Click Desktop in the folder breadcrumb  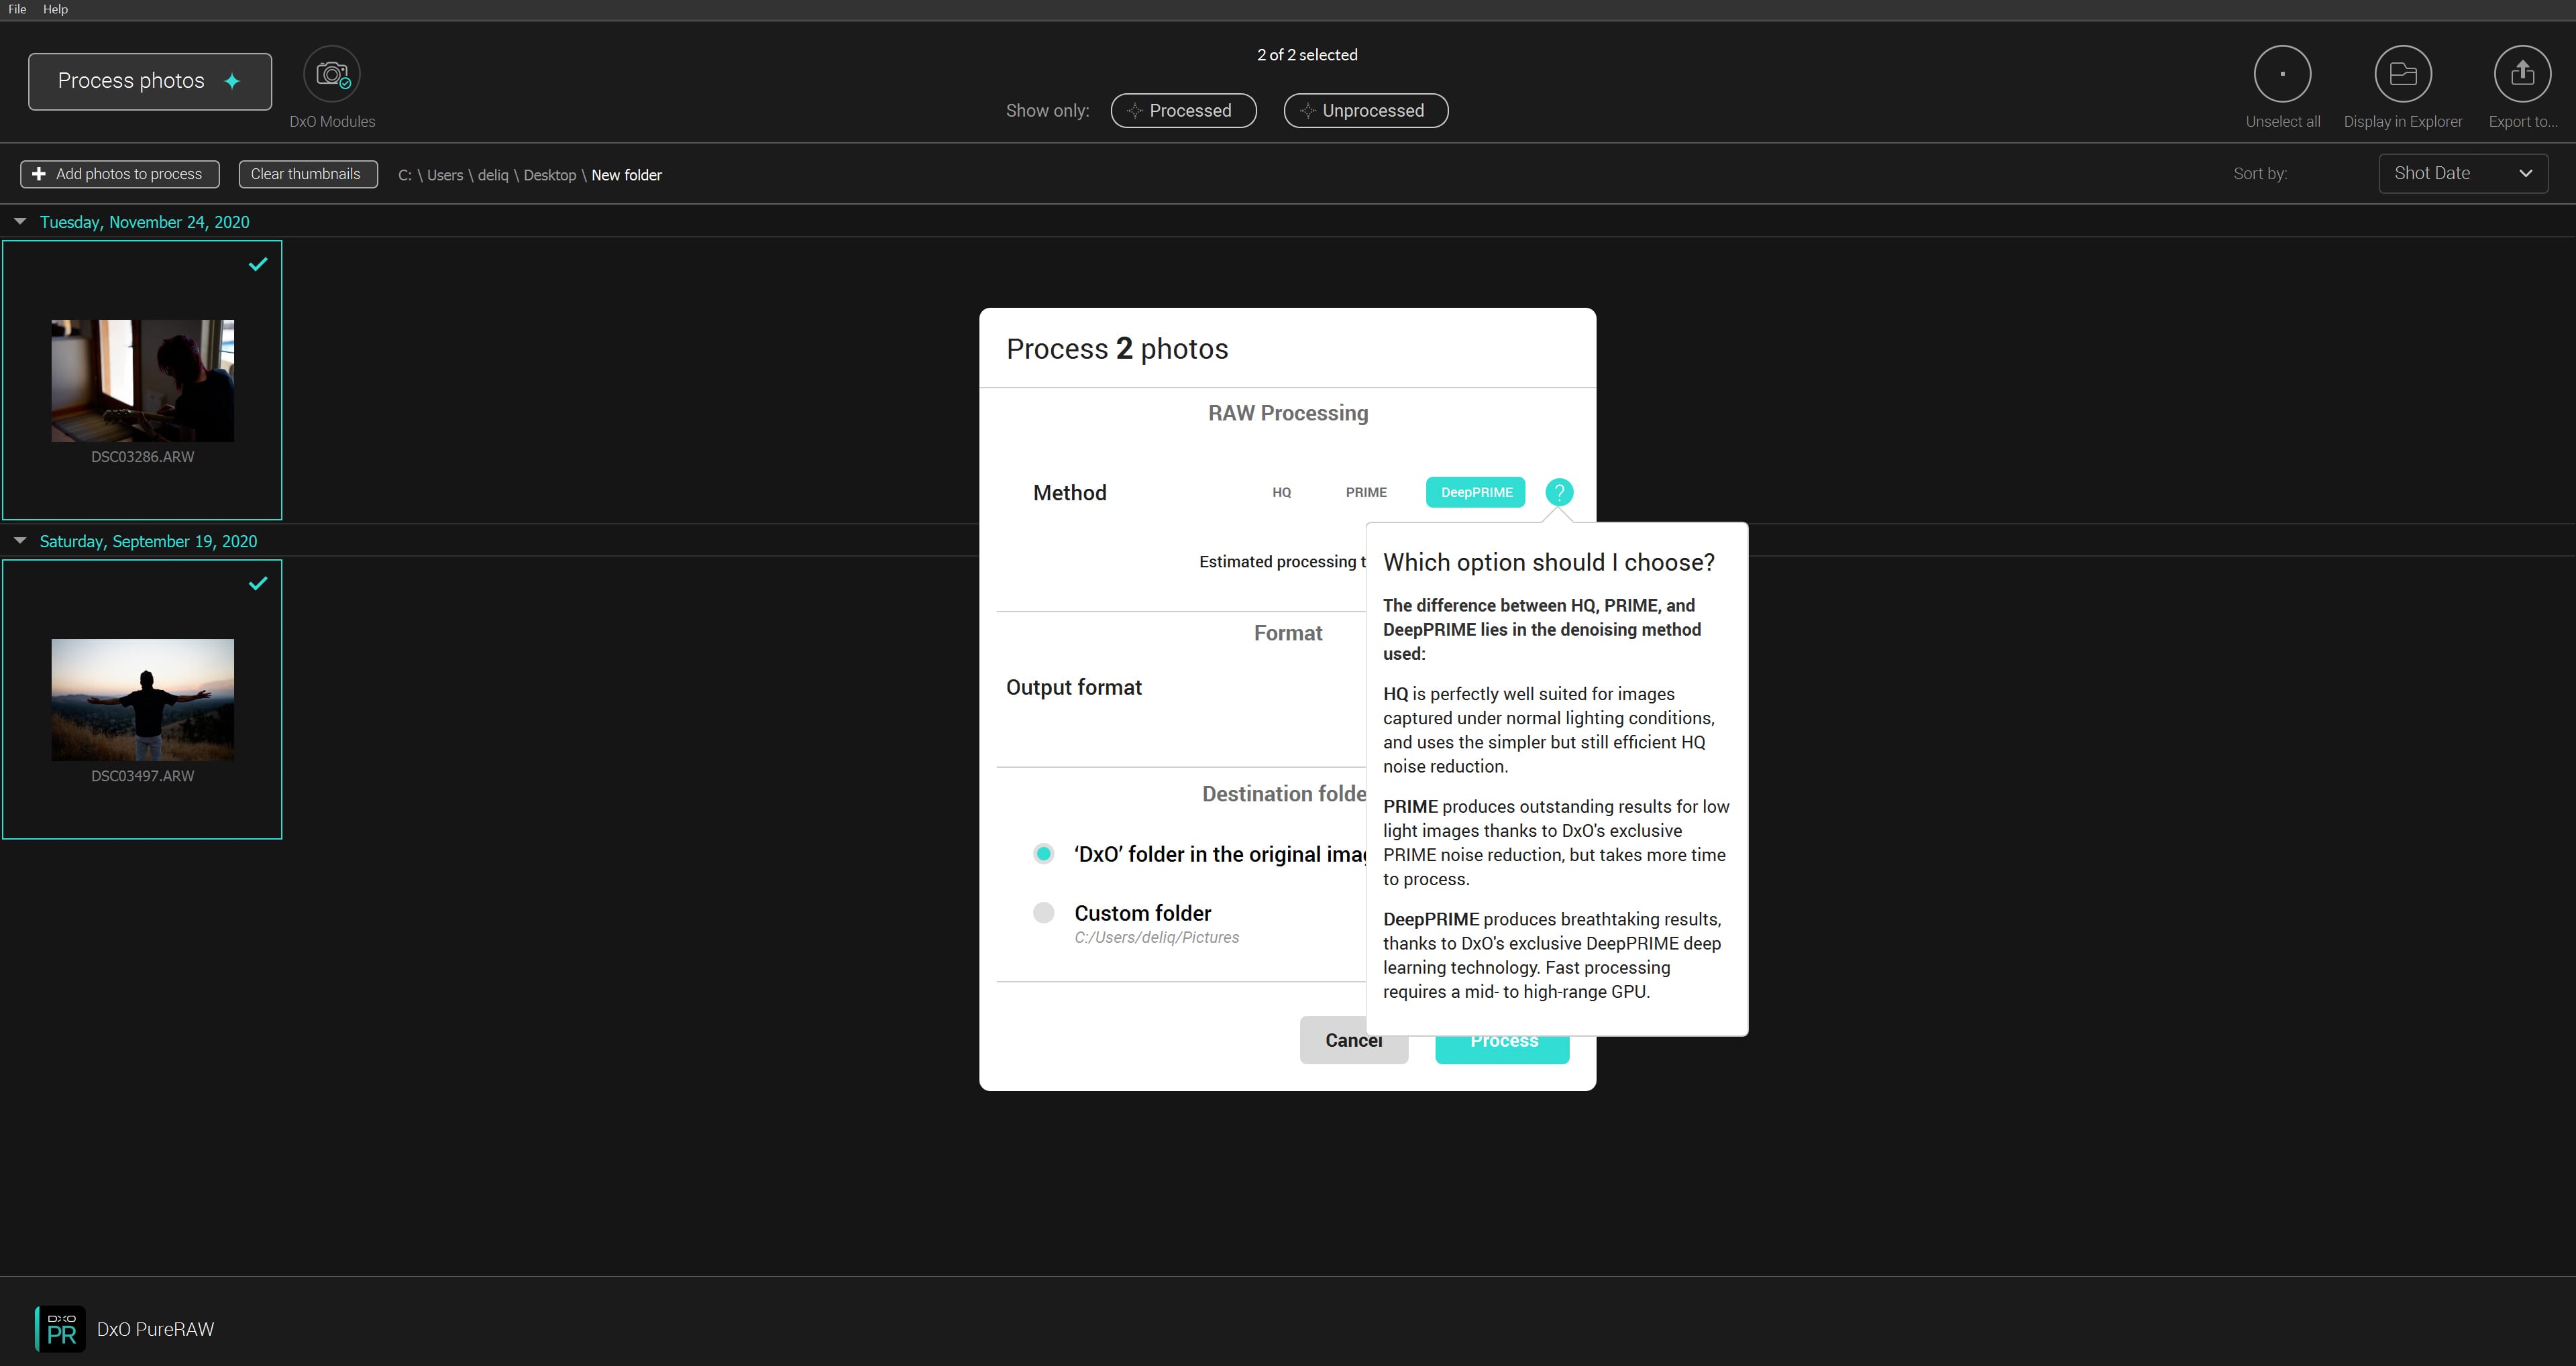click(549, 175)
